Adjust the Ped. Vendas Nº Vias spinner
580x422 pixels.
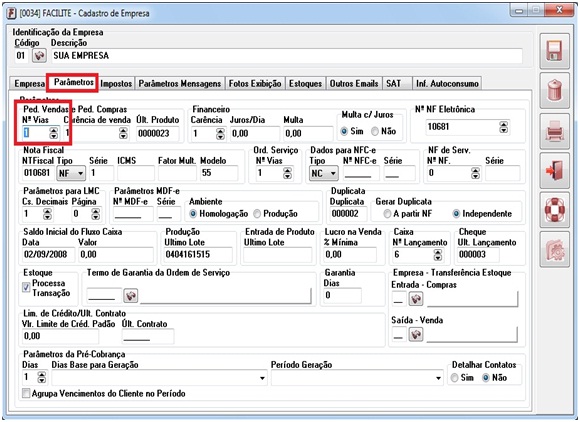pyautogui.click(x=54, y=133)
